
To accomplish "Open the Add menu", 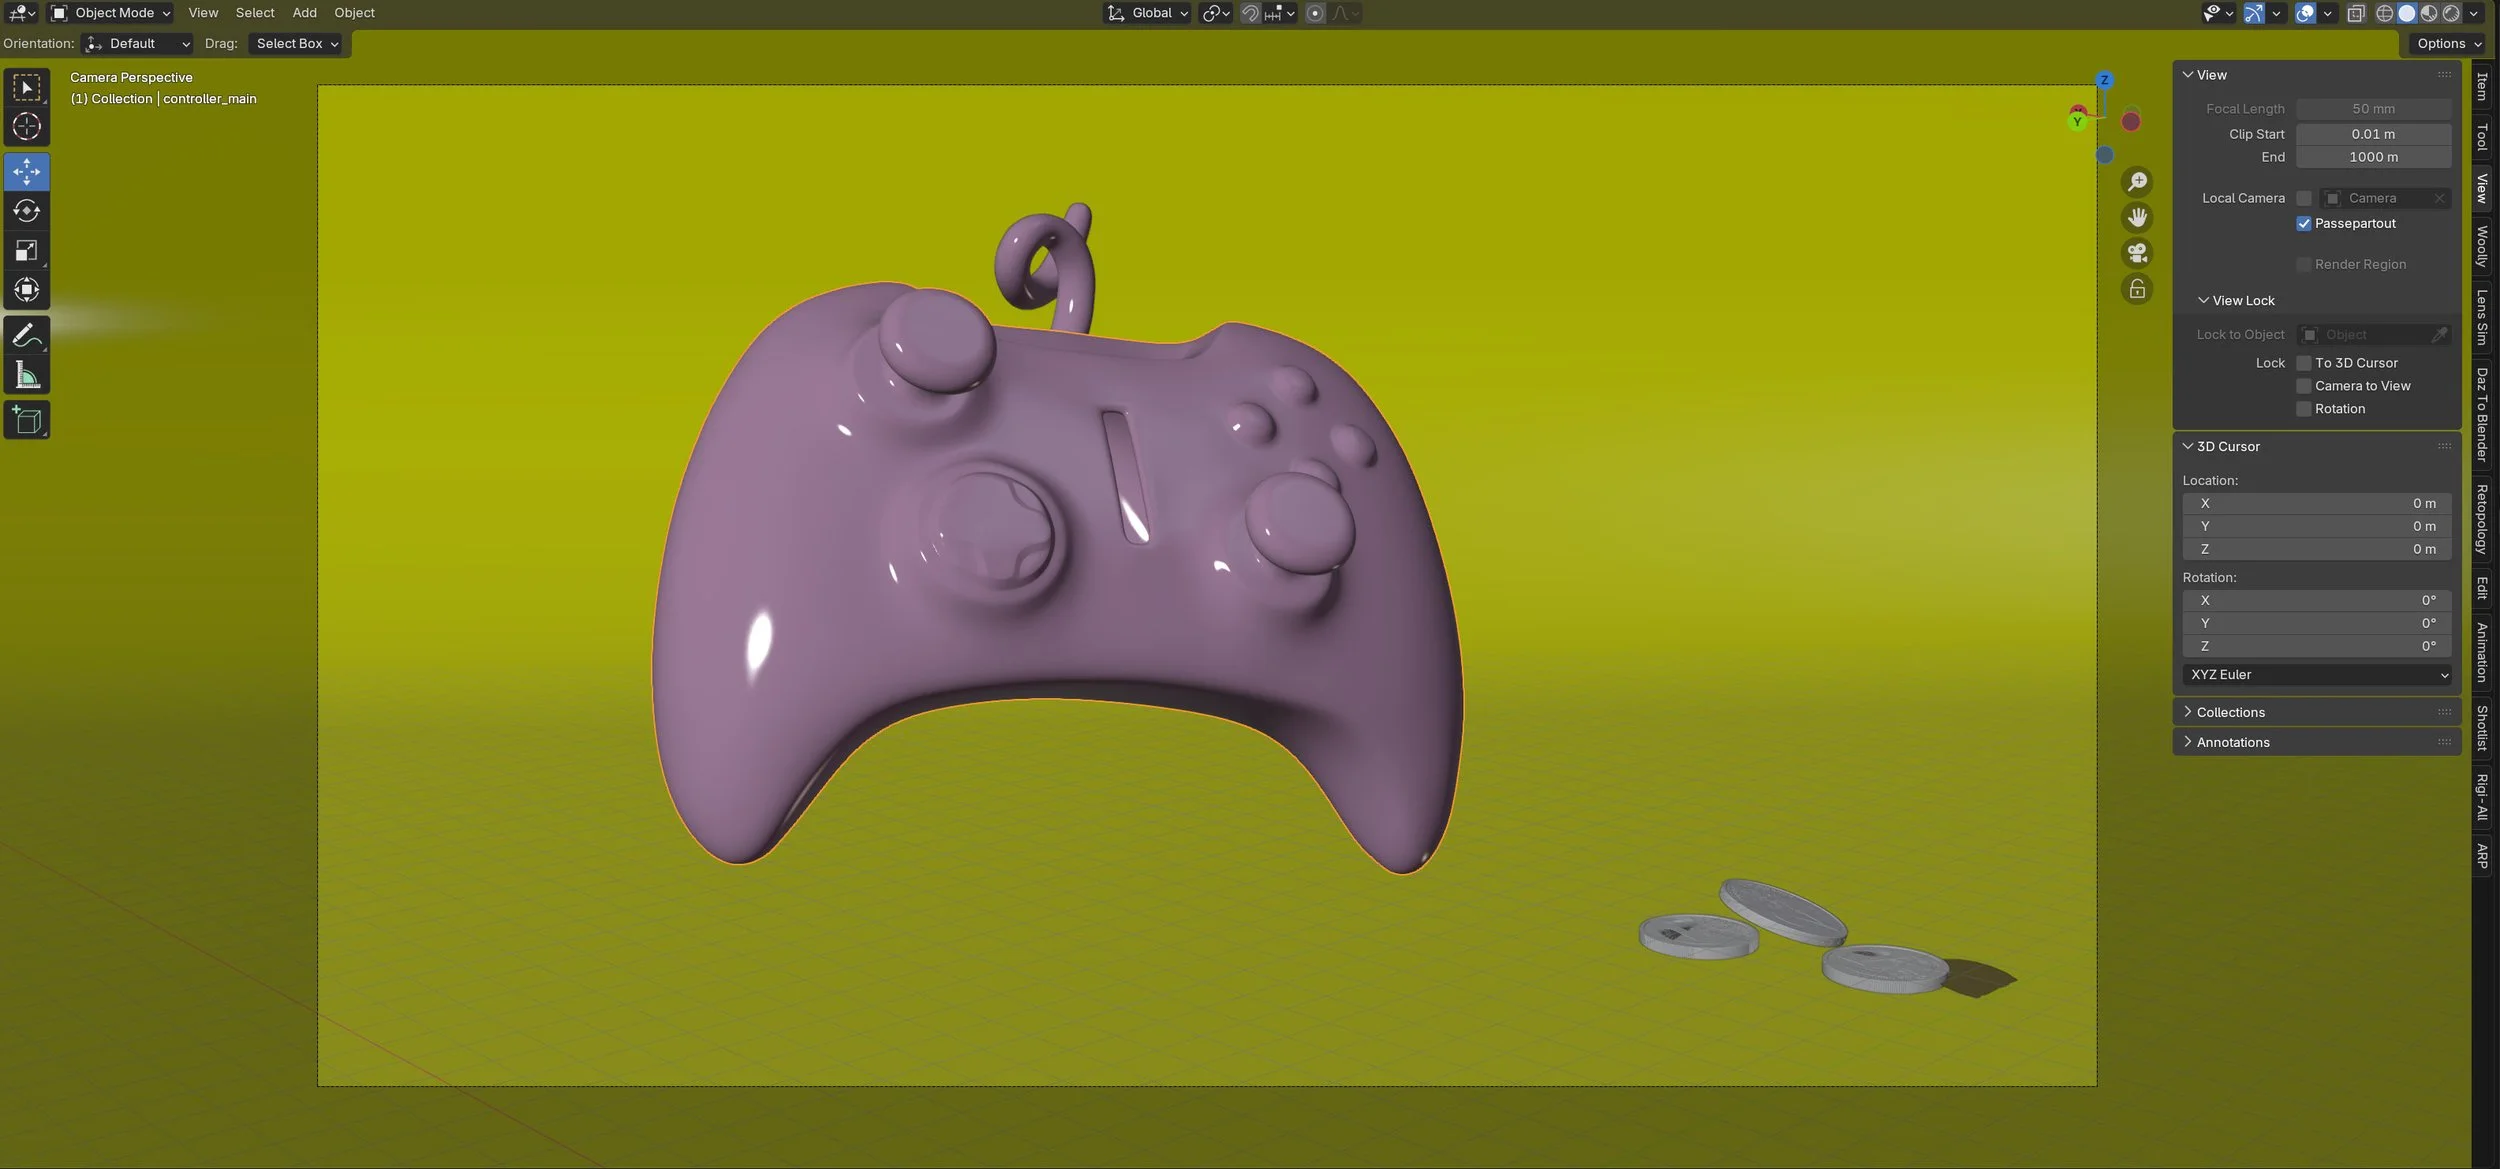I will pyautogui.click(x=304, y=13).
